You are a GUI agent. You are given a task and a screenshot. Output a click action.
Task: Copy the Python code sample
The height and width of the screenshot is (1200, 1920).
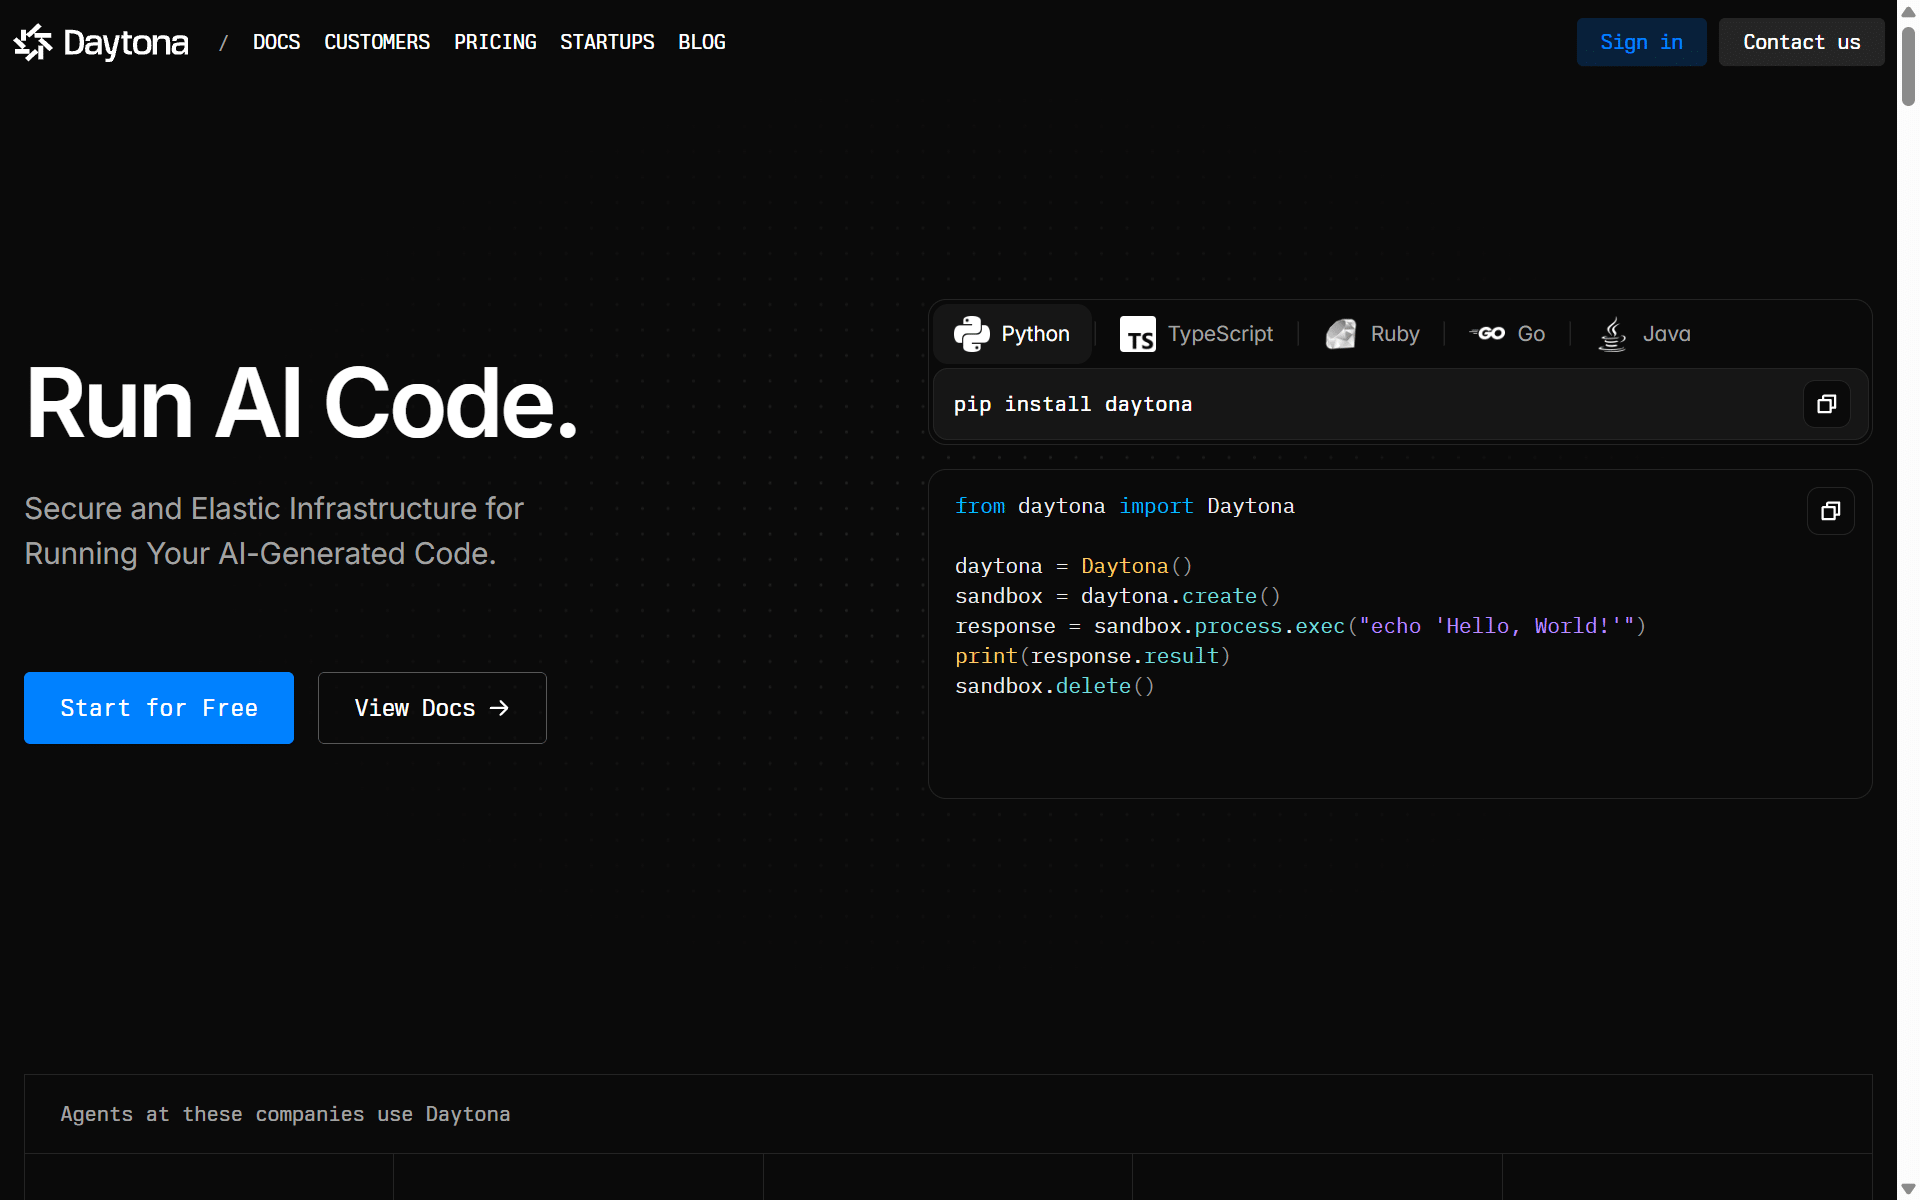coord(1831,511)
